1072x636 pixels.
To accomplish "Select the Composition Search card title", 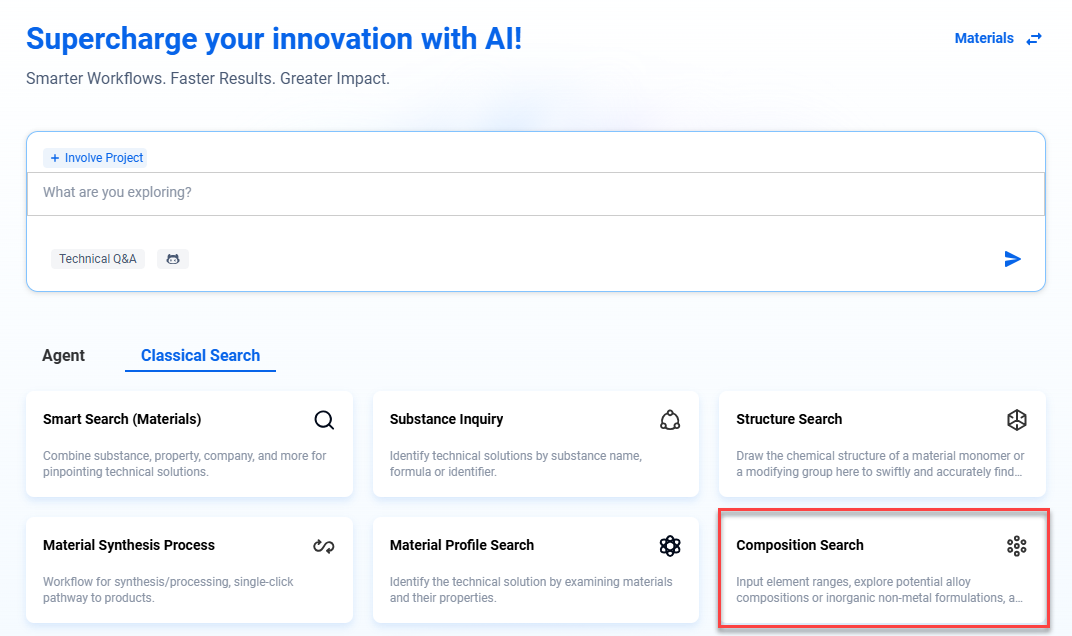I will tap(800, 545).
